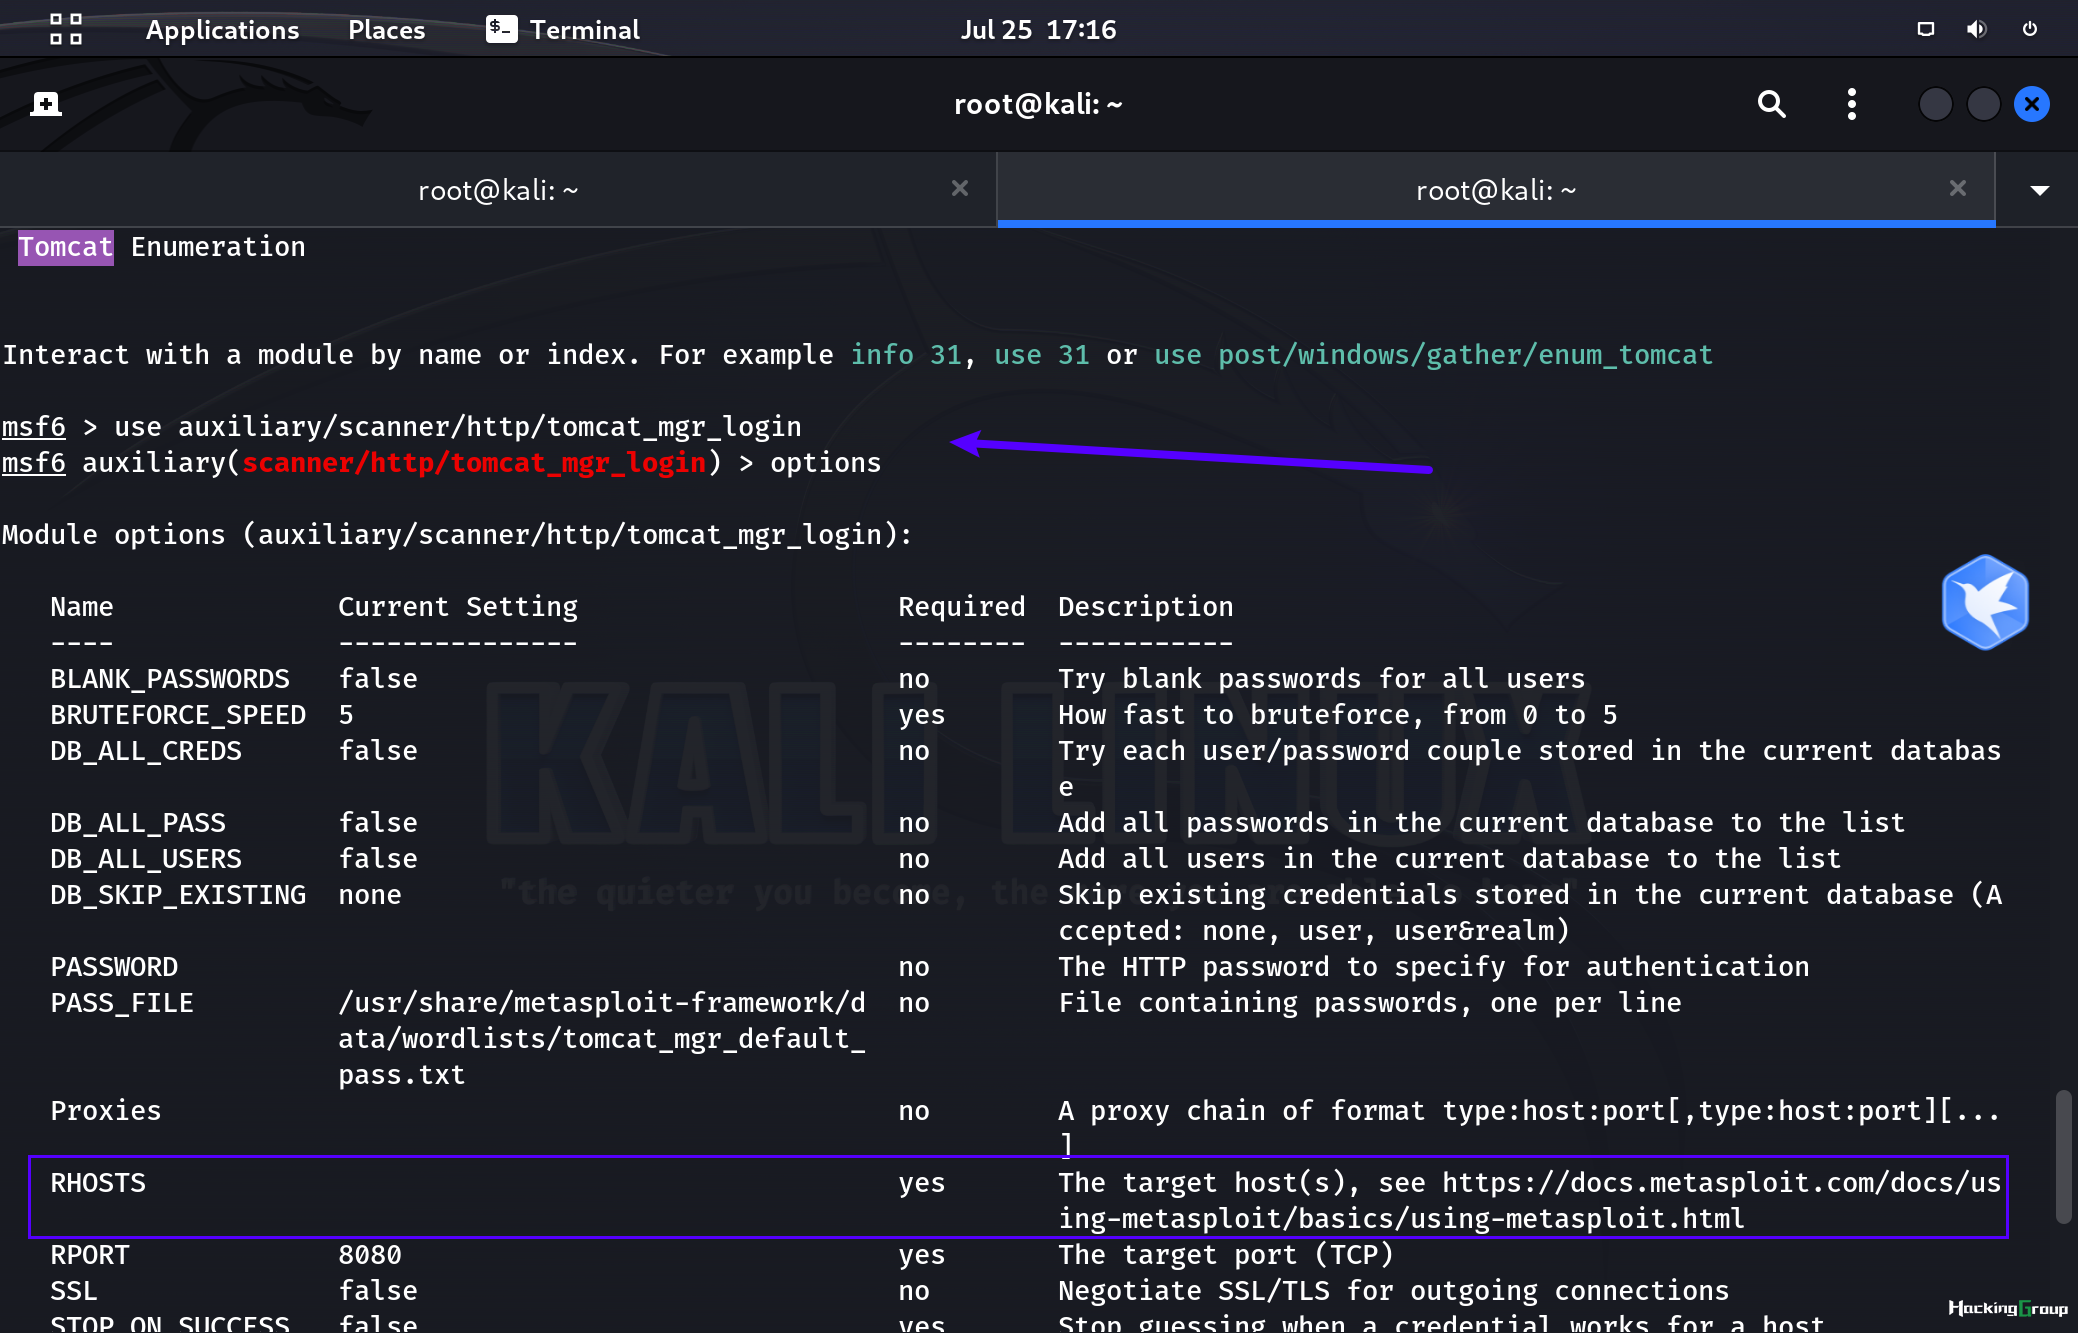The width and height of the screenshot is (2078, 1333).
Task: Click the Proxies option name
Action: point(106,1111)
